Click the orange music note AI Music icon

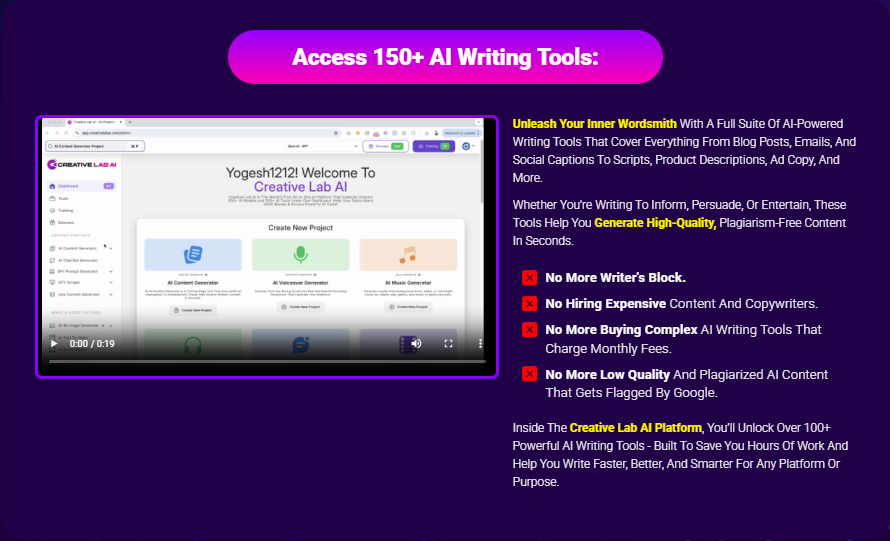[408, 254]
